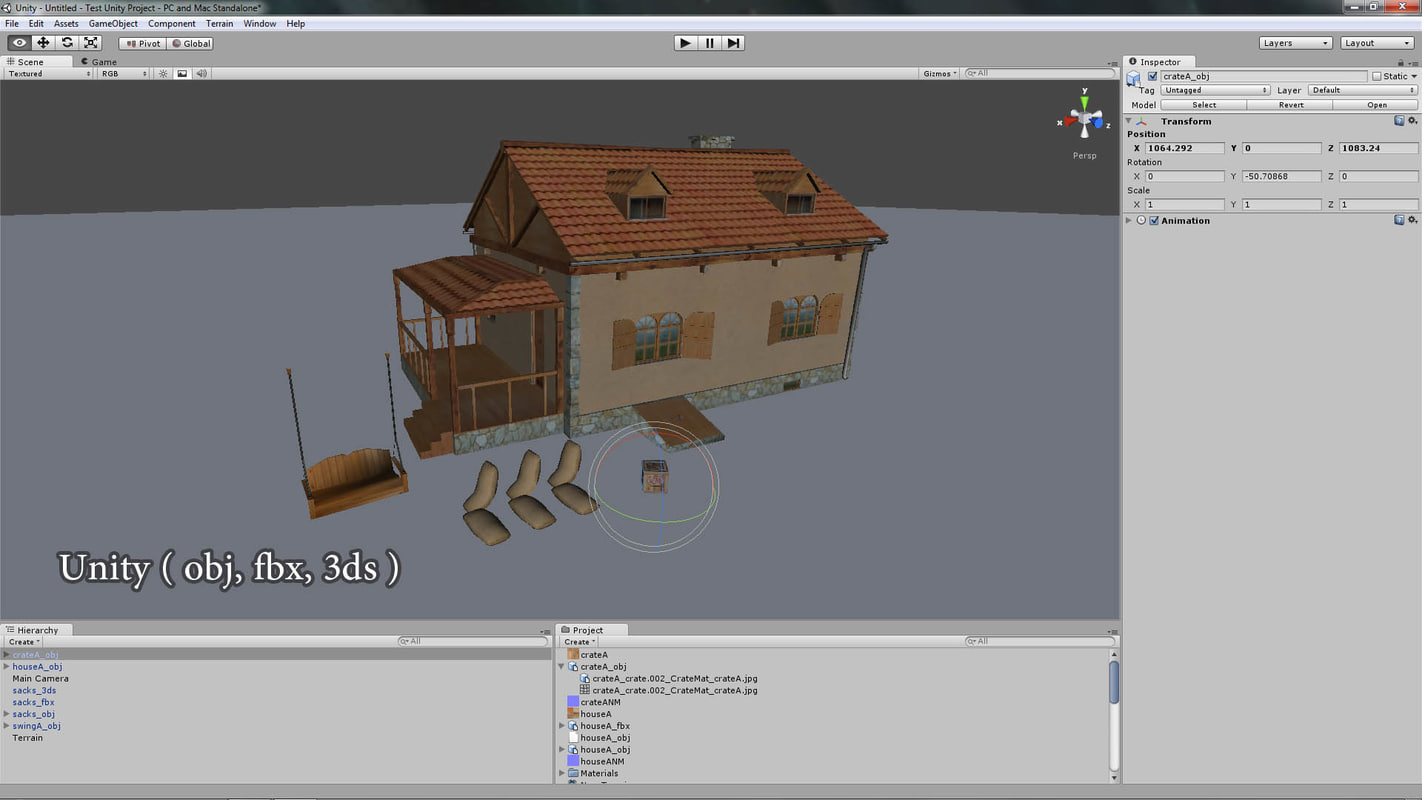Select the Move tool in toolbar
Viewport: 1422px width, 800px height.
click(x=43, y=43)
